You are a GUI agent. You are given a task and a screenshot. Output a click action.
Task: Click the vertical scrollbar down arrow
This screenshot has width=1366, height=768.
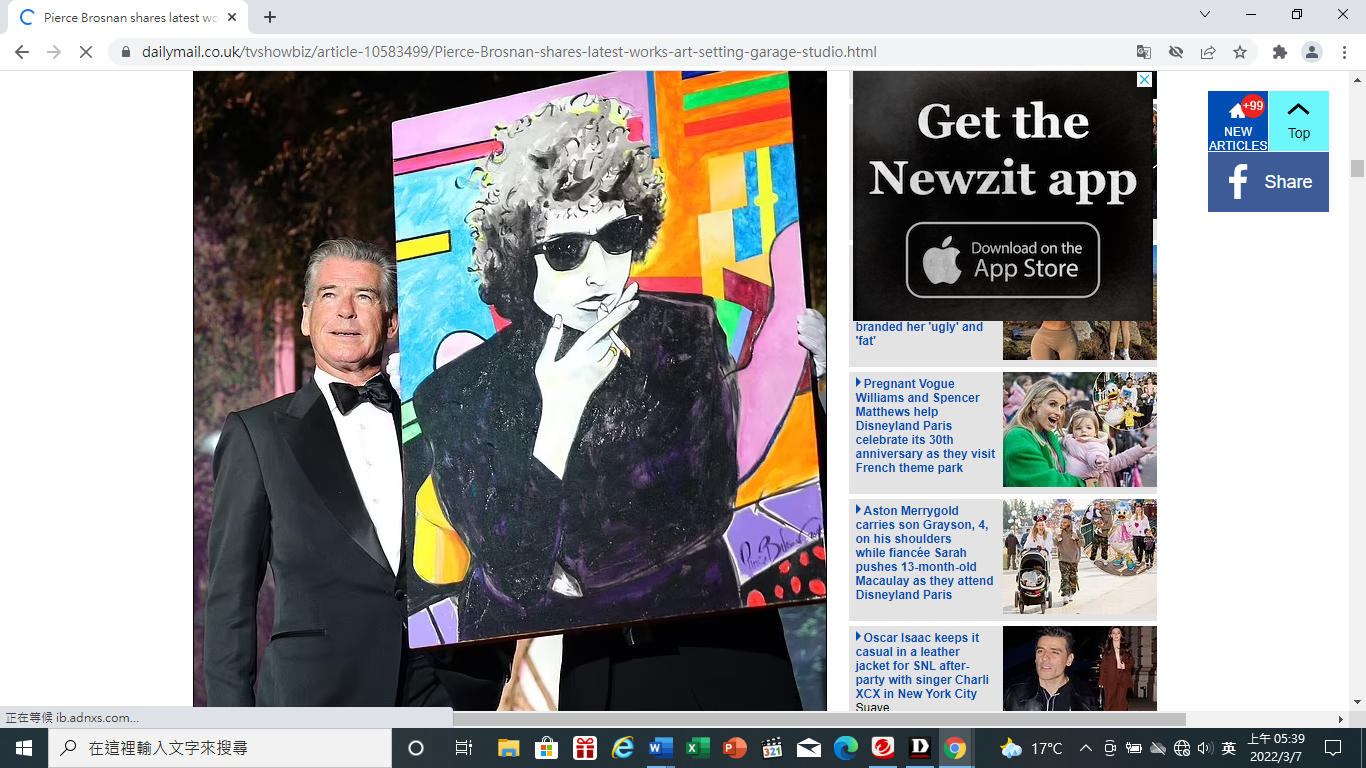pos(1357,703)
